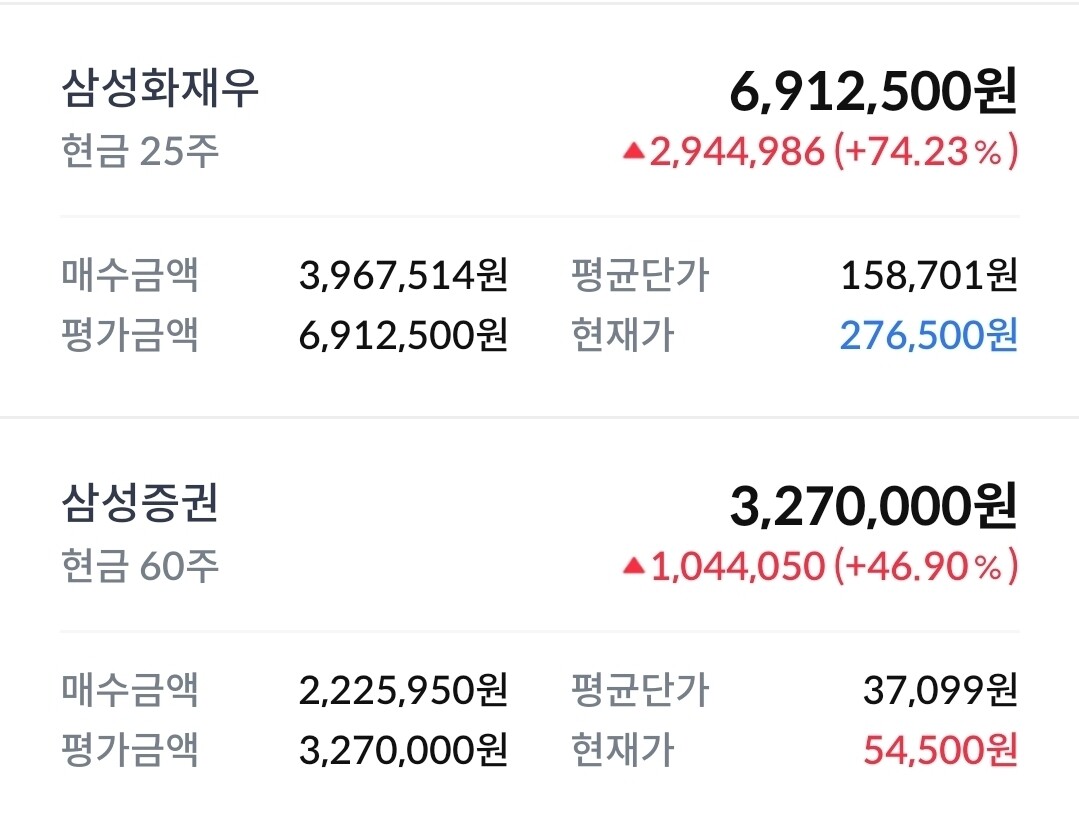Select the 3,967,514원 purchase amount
Image resolution: width=1079 pixels, height=831 pixels.
pos(403,274)
